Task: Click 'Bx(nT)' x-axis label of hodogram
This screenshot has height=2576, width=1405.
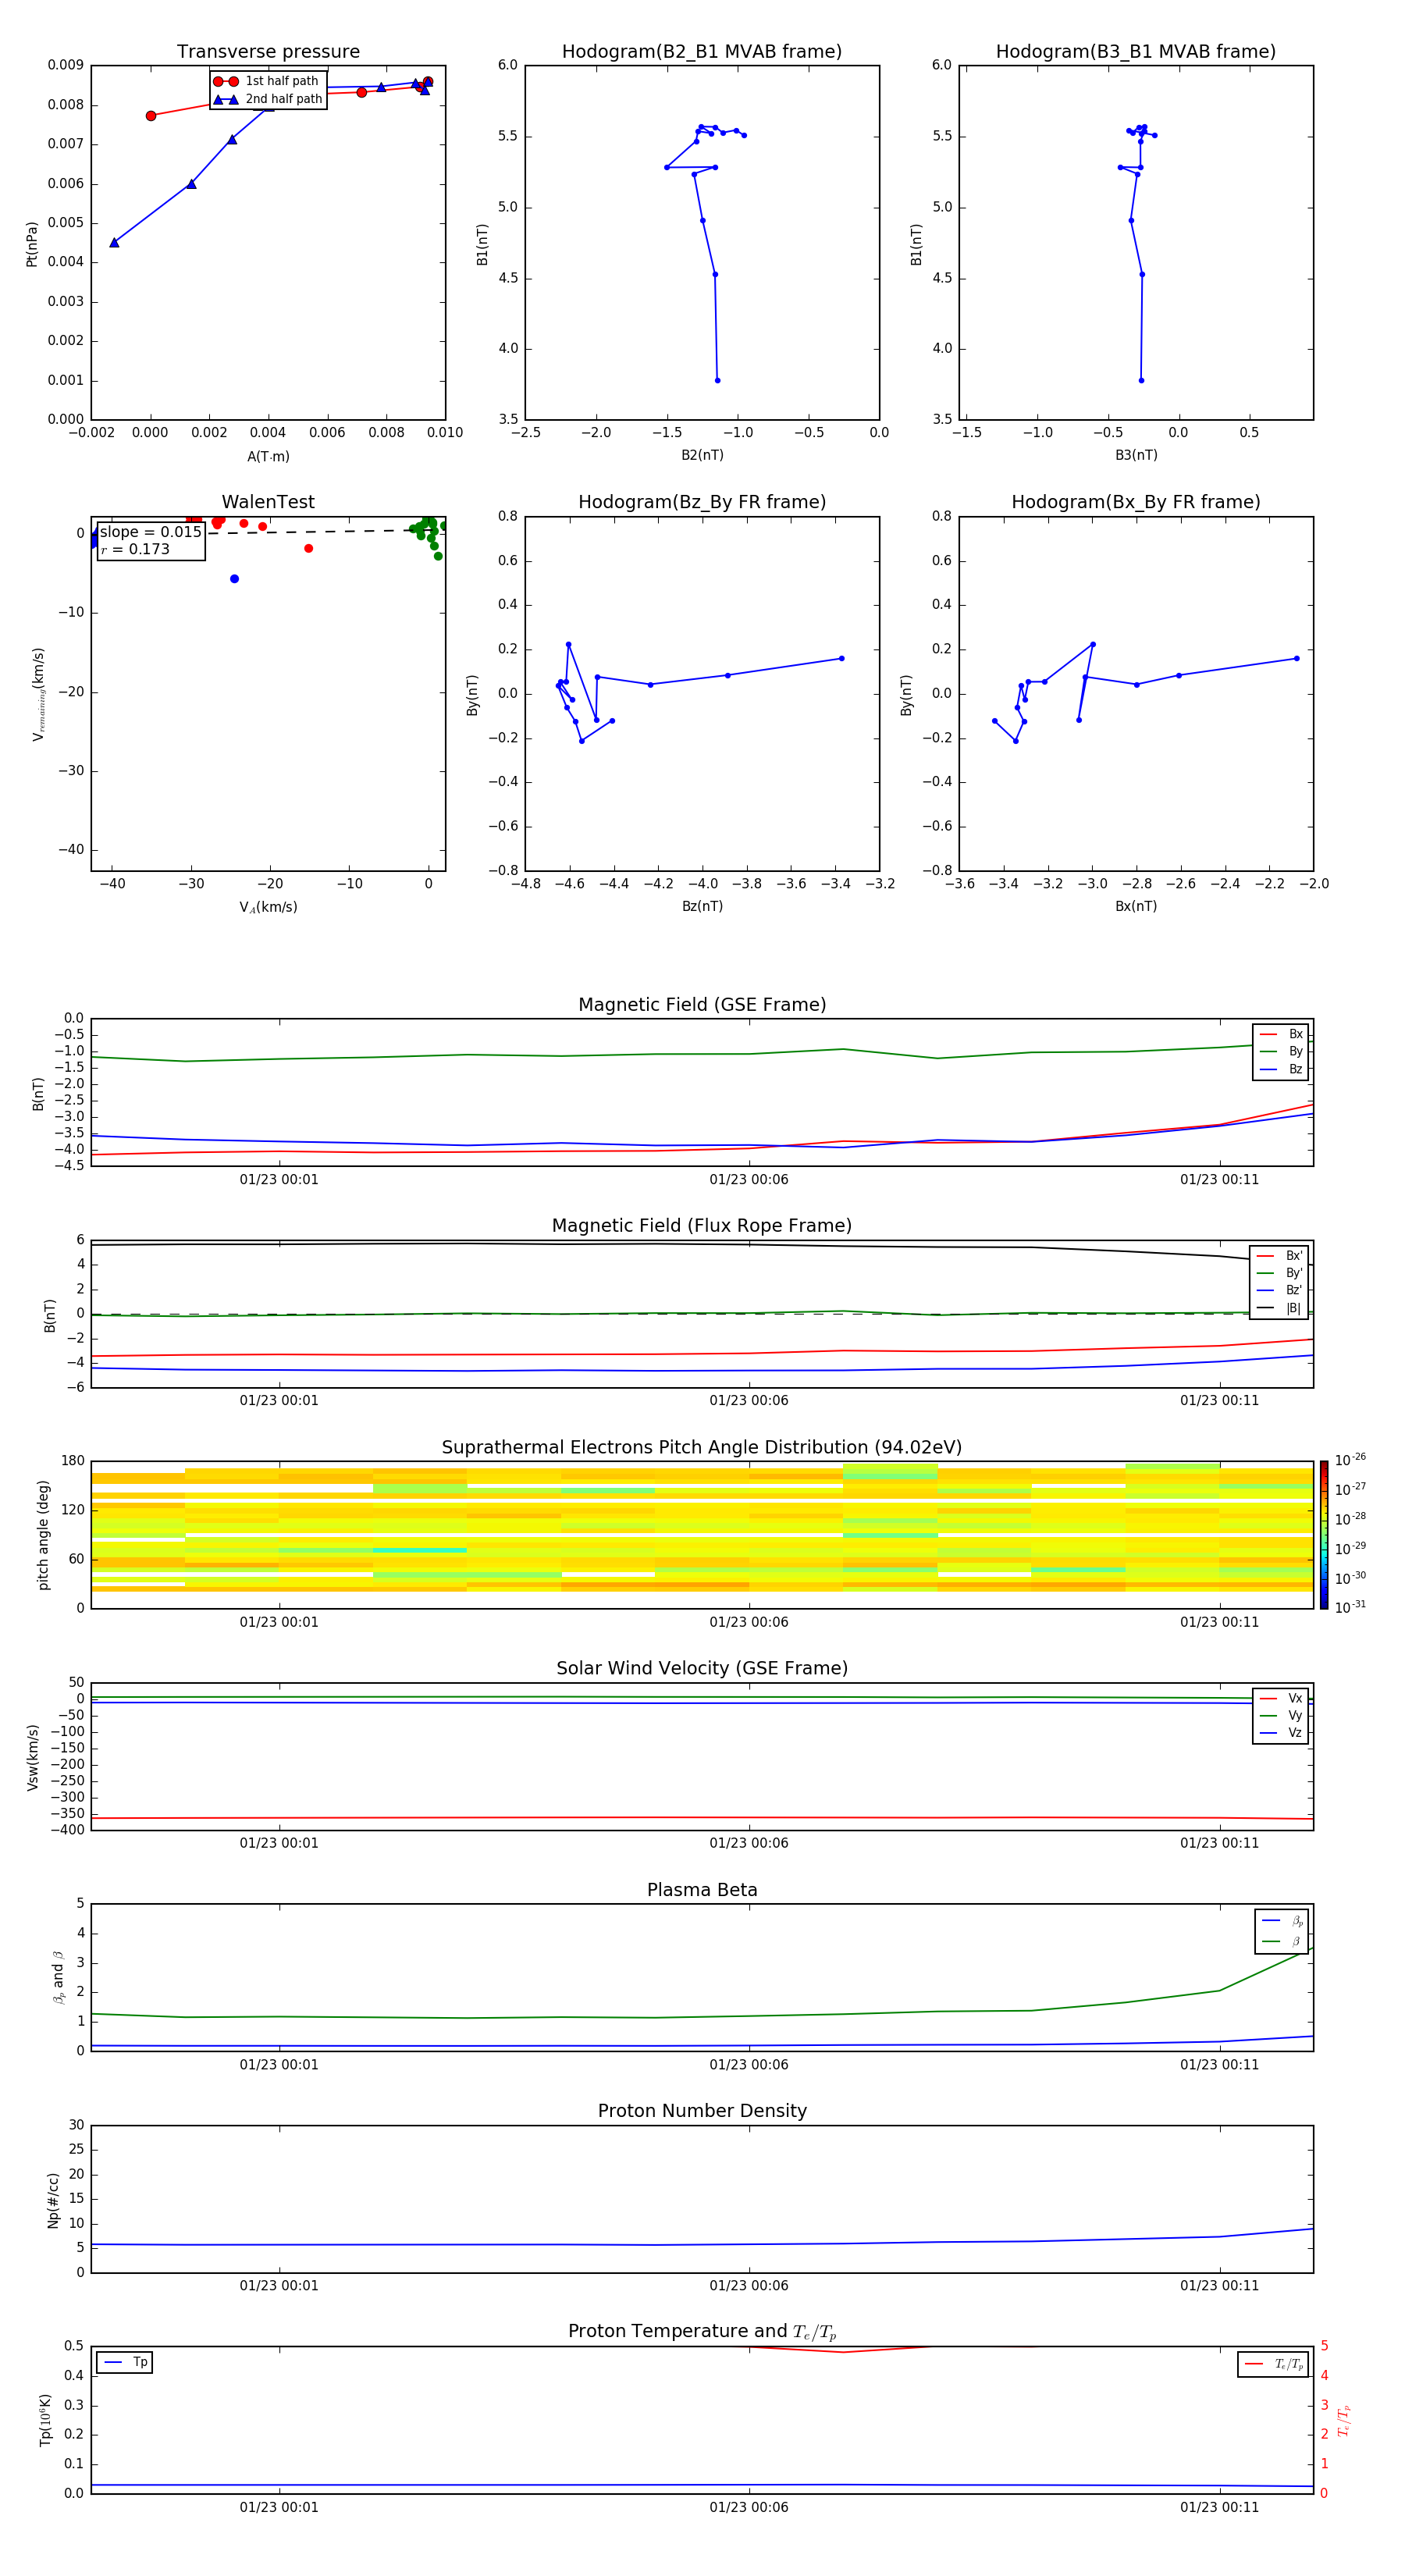Action: pyautogui.click(x=1136, y=906)
